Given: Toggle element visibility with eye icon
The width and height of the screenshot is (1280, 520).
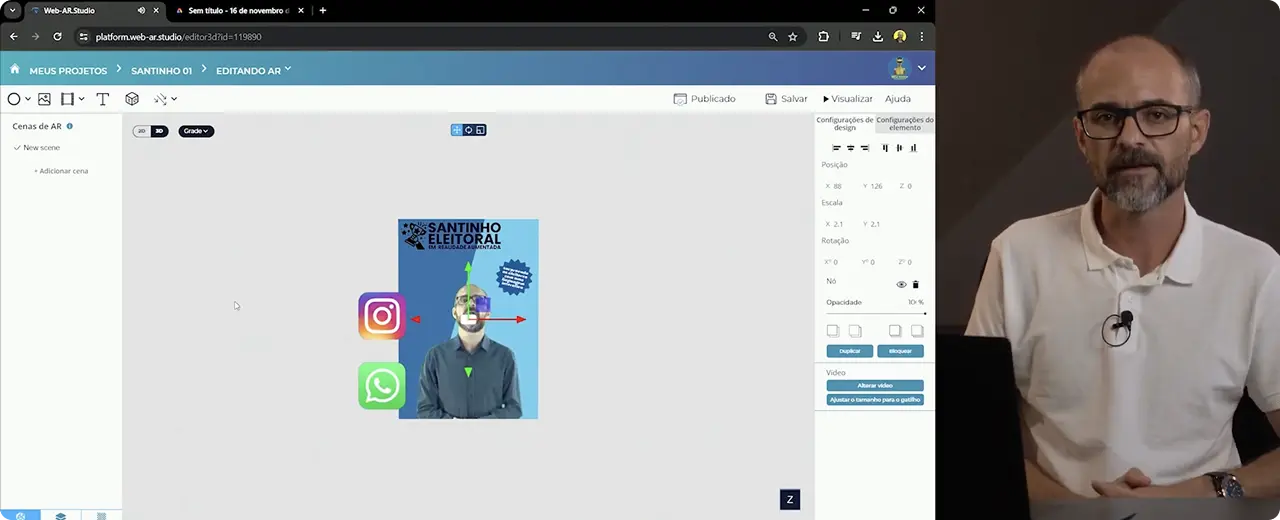Looking at the screenshot, I should tap(901, 285).
